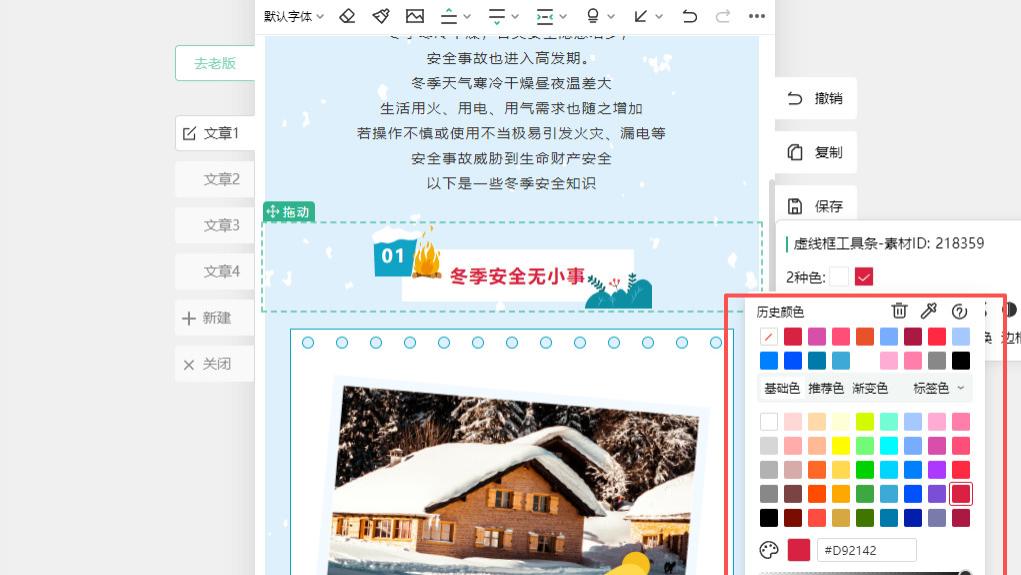Expand the spacing-before dropdown arrow
Image resolution: width=1021 pixels, height=575 pixels.
(467, 17)
